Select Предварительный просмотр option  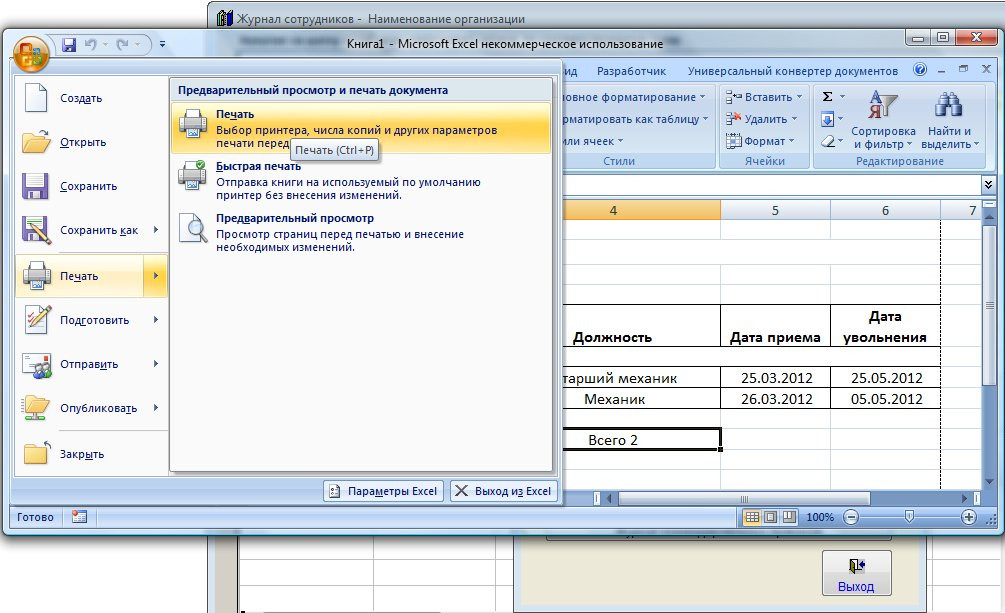coord(361,232)
